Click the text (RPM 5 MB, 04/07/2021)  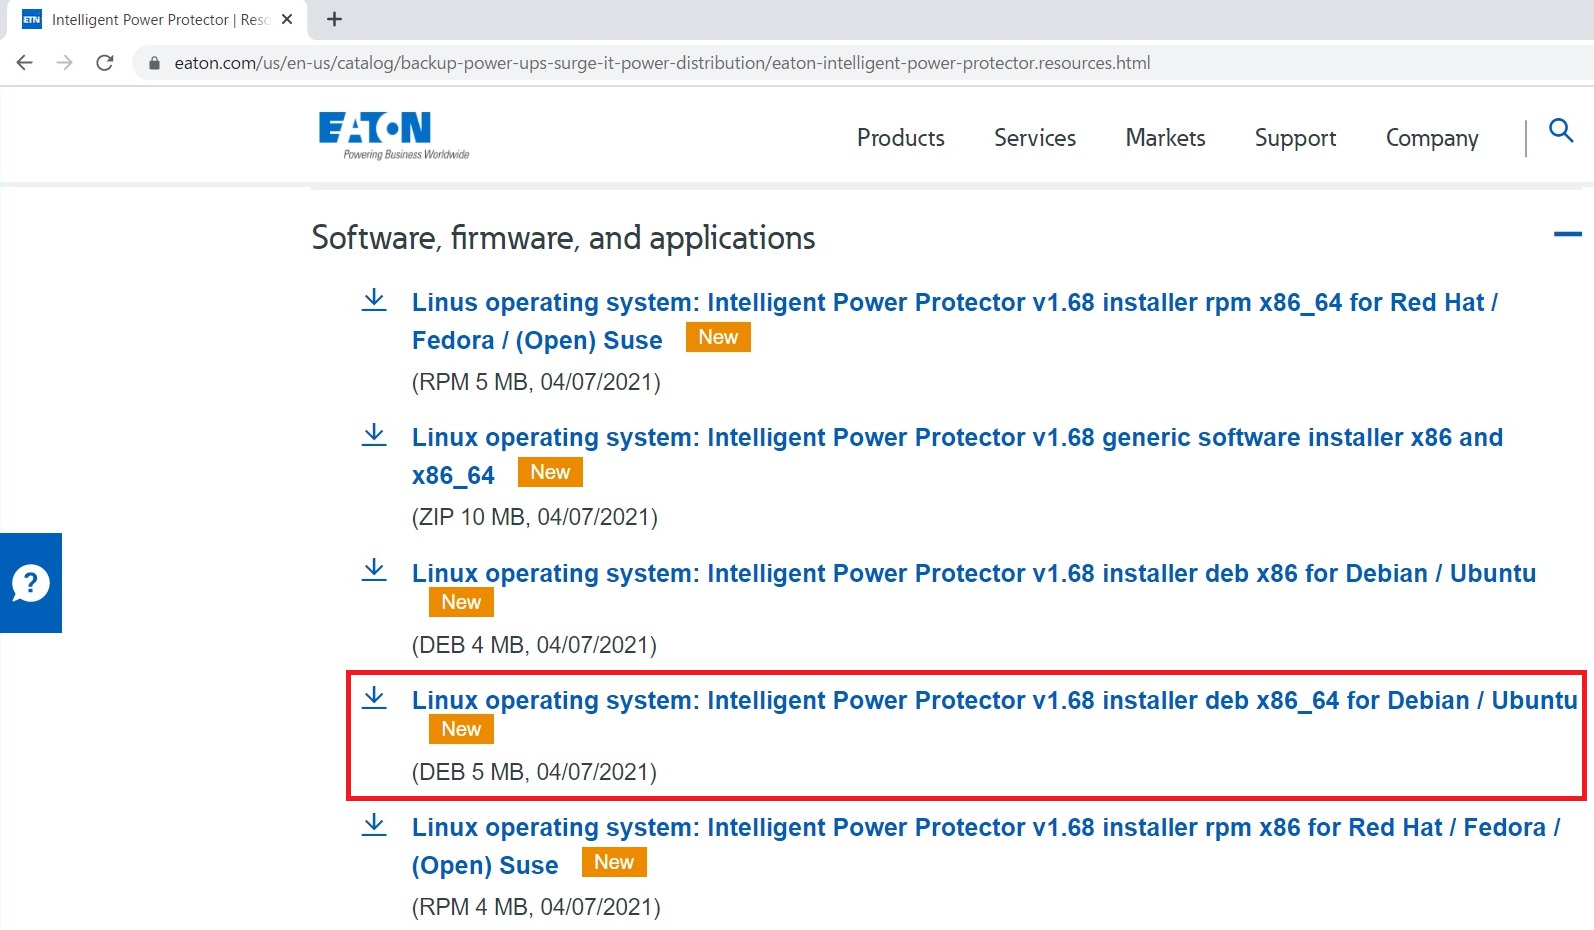tap(536, 382)
